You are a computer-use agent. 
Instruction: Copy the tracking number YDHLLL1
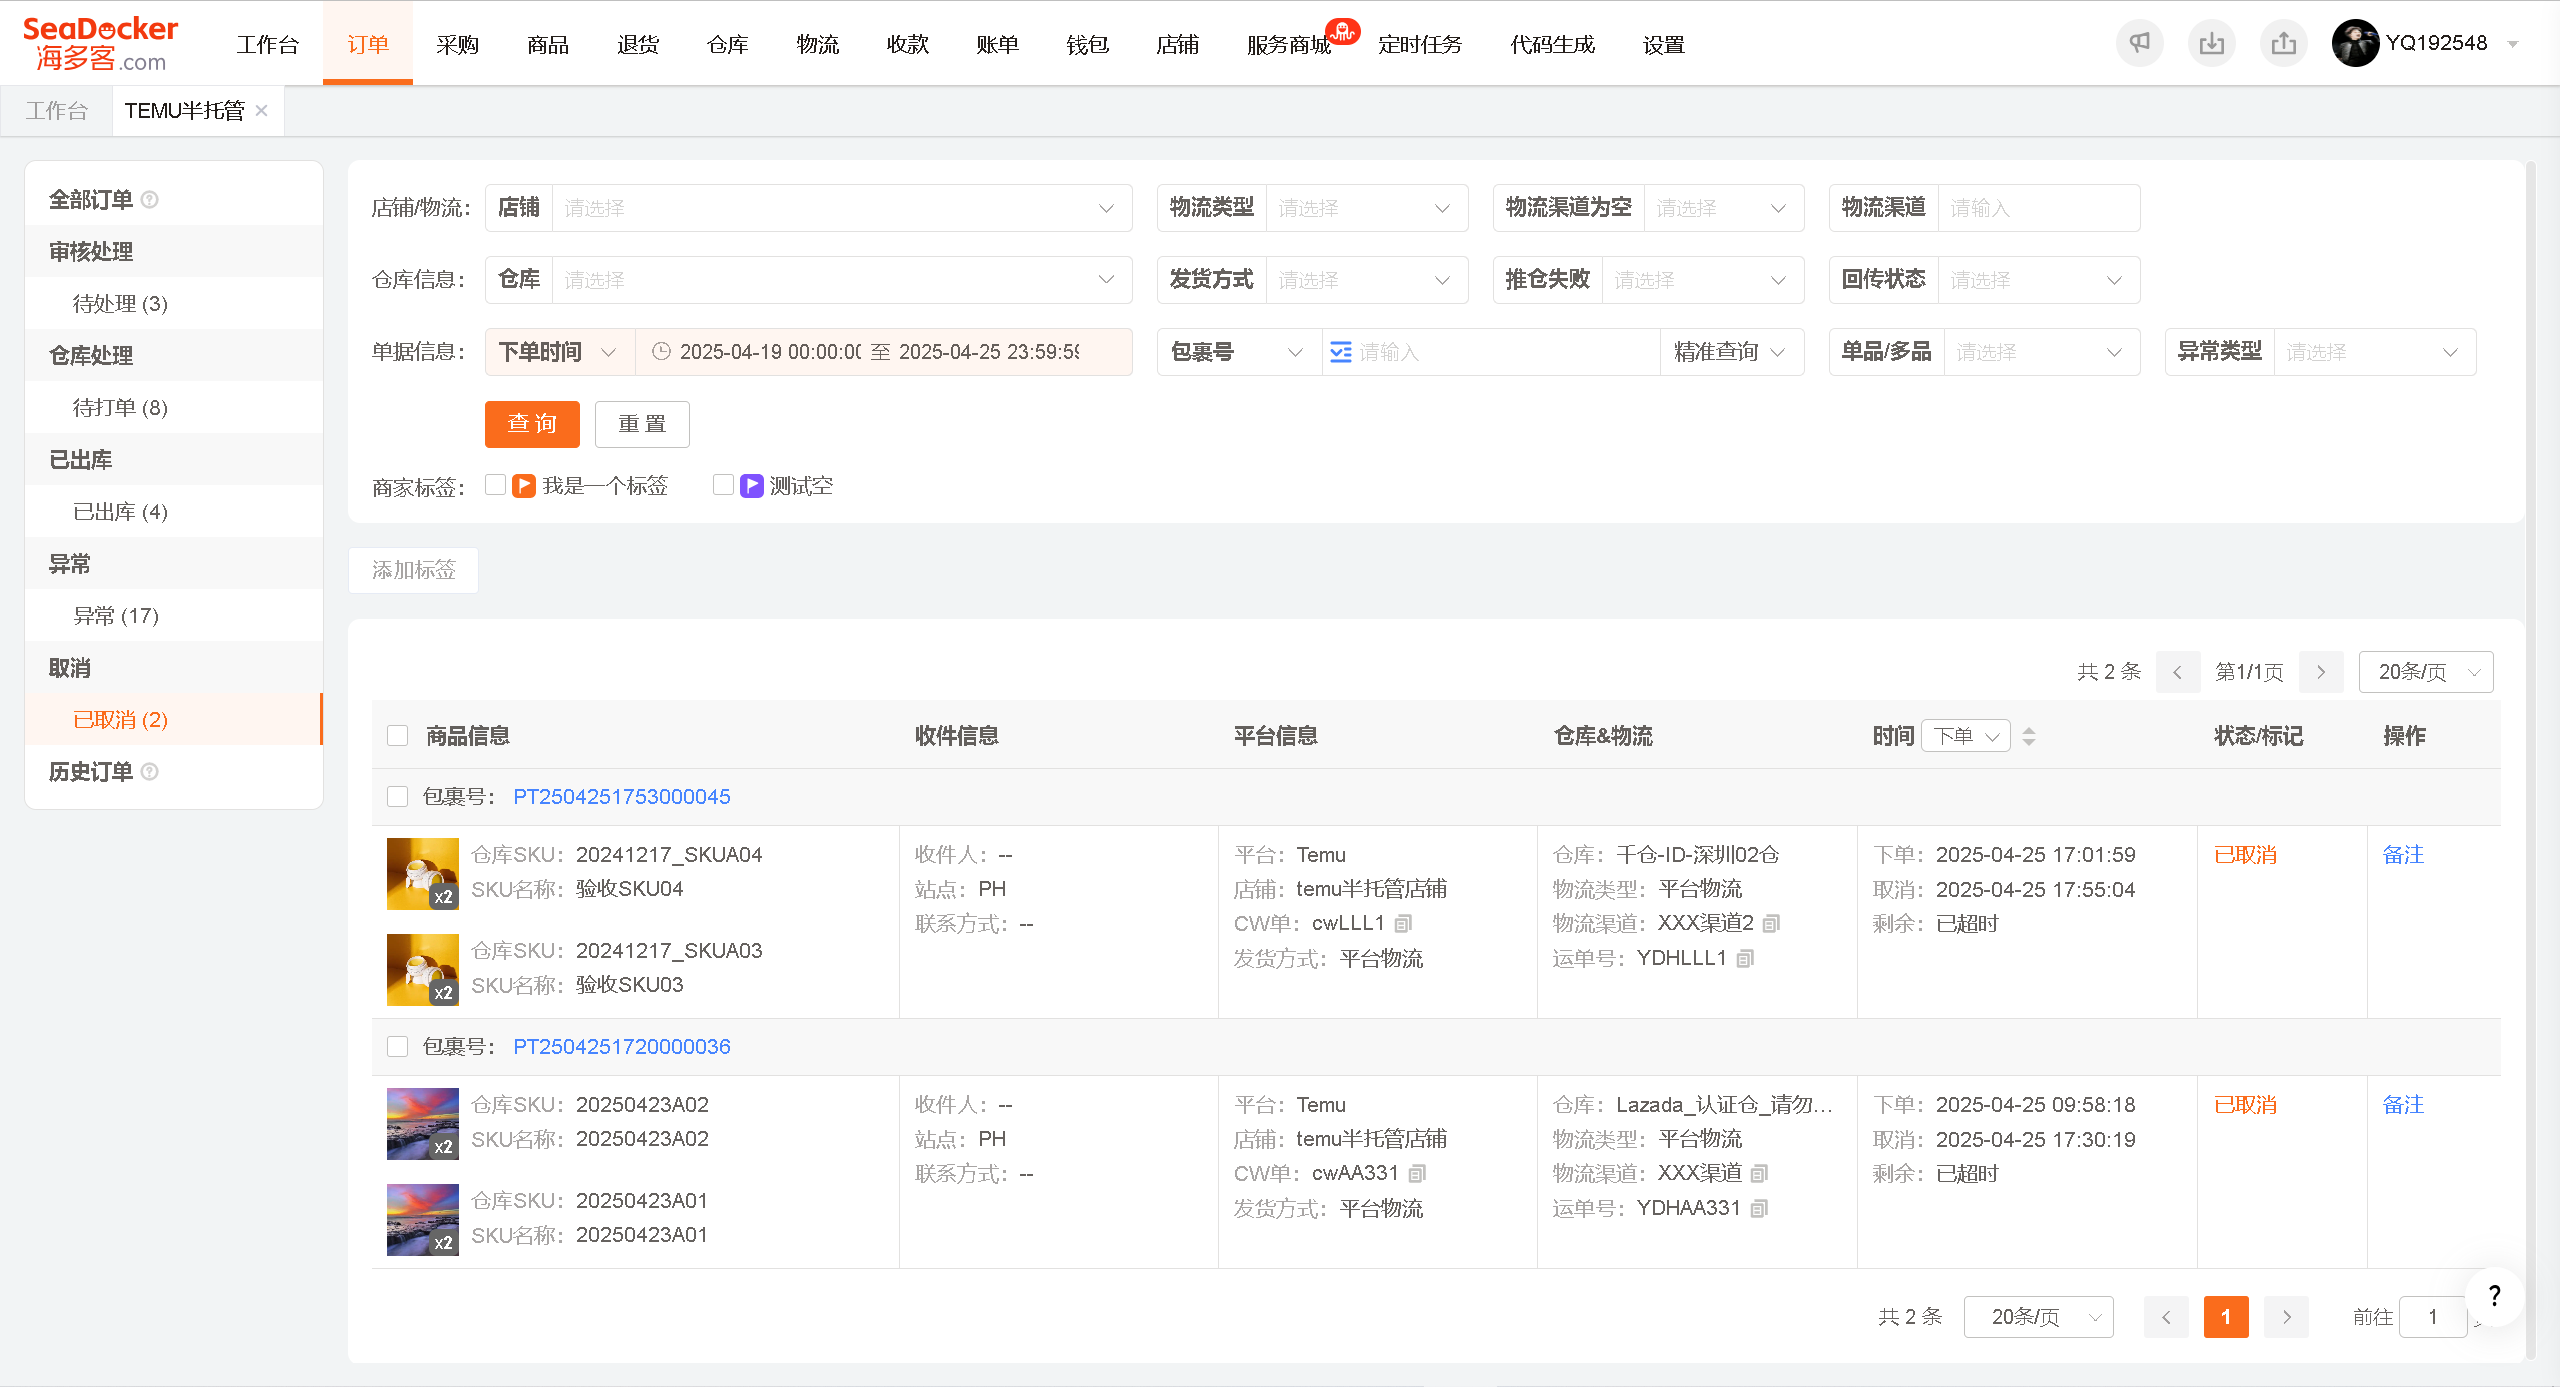tap(1745, 958)
